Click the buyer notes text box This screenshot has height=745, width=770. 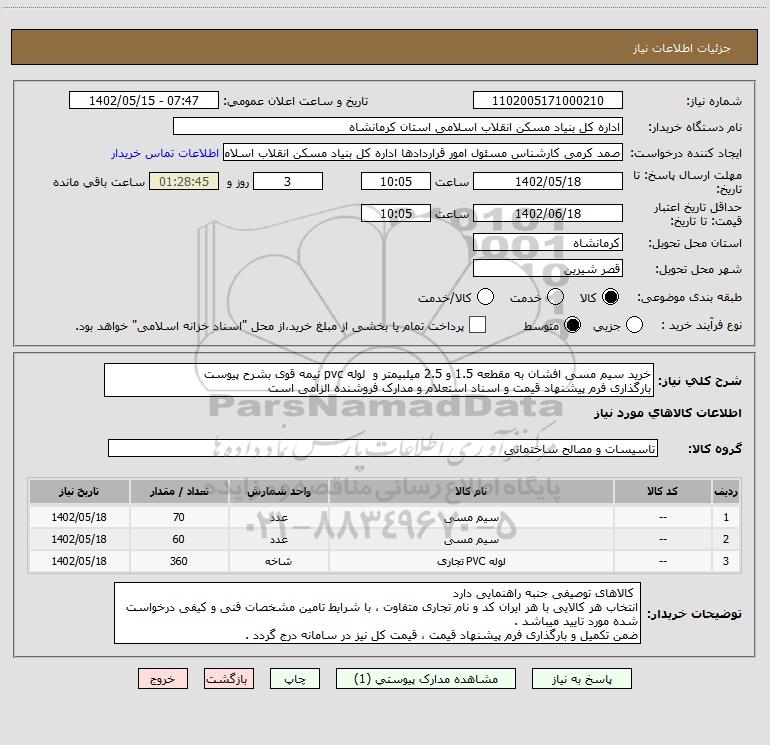click(x=378, y=613)
